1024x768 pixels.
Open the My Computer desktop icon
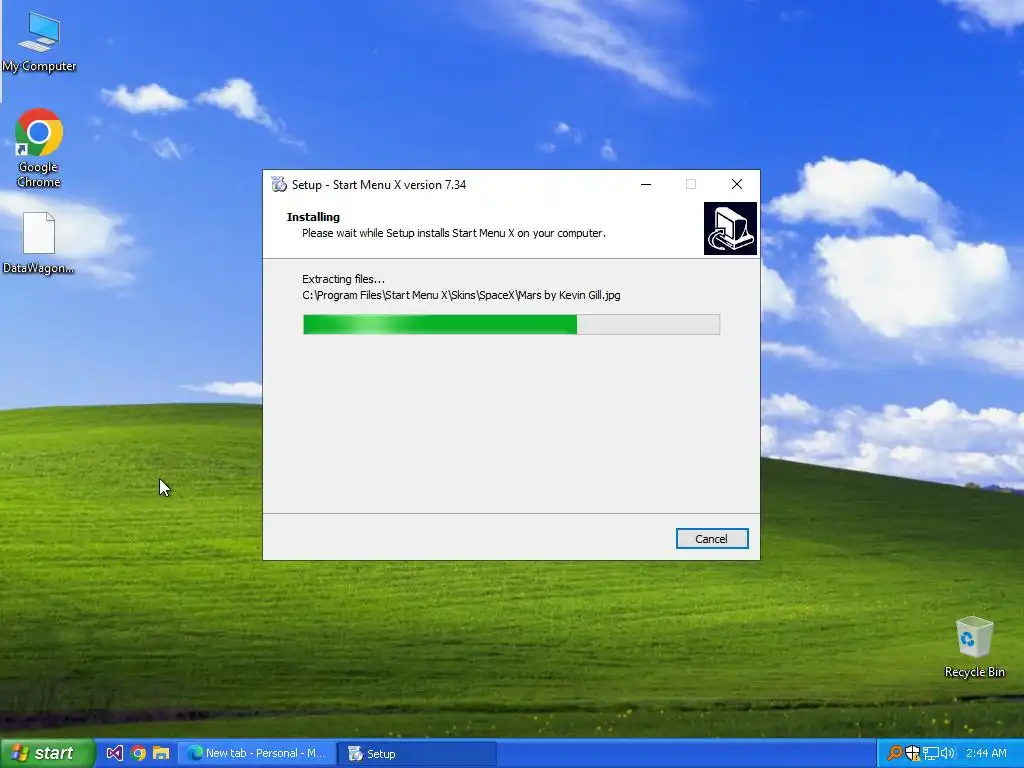[39, 41]
